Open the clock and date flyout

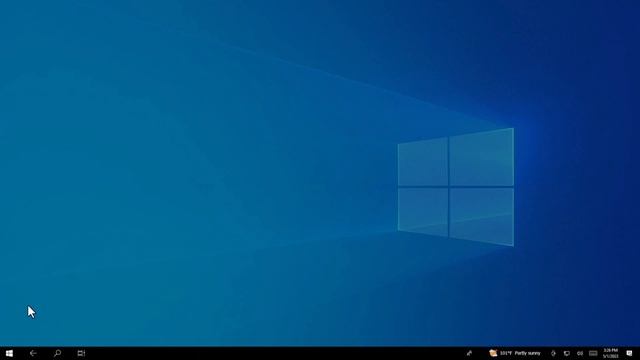pos(611,353)
